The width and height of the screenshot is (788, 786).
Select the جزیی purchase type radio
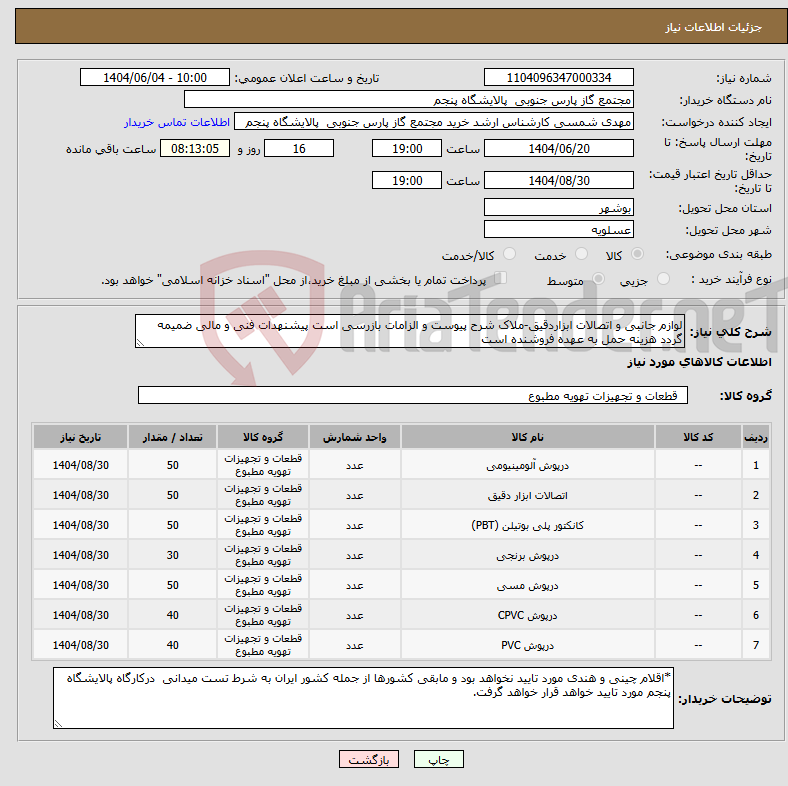(663, 279)
